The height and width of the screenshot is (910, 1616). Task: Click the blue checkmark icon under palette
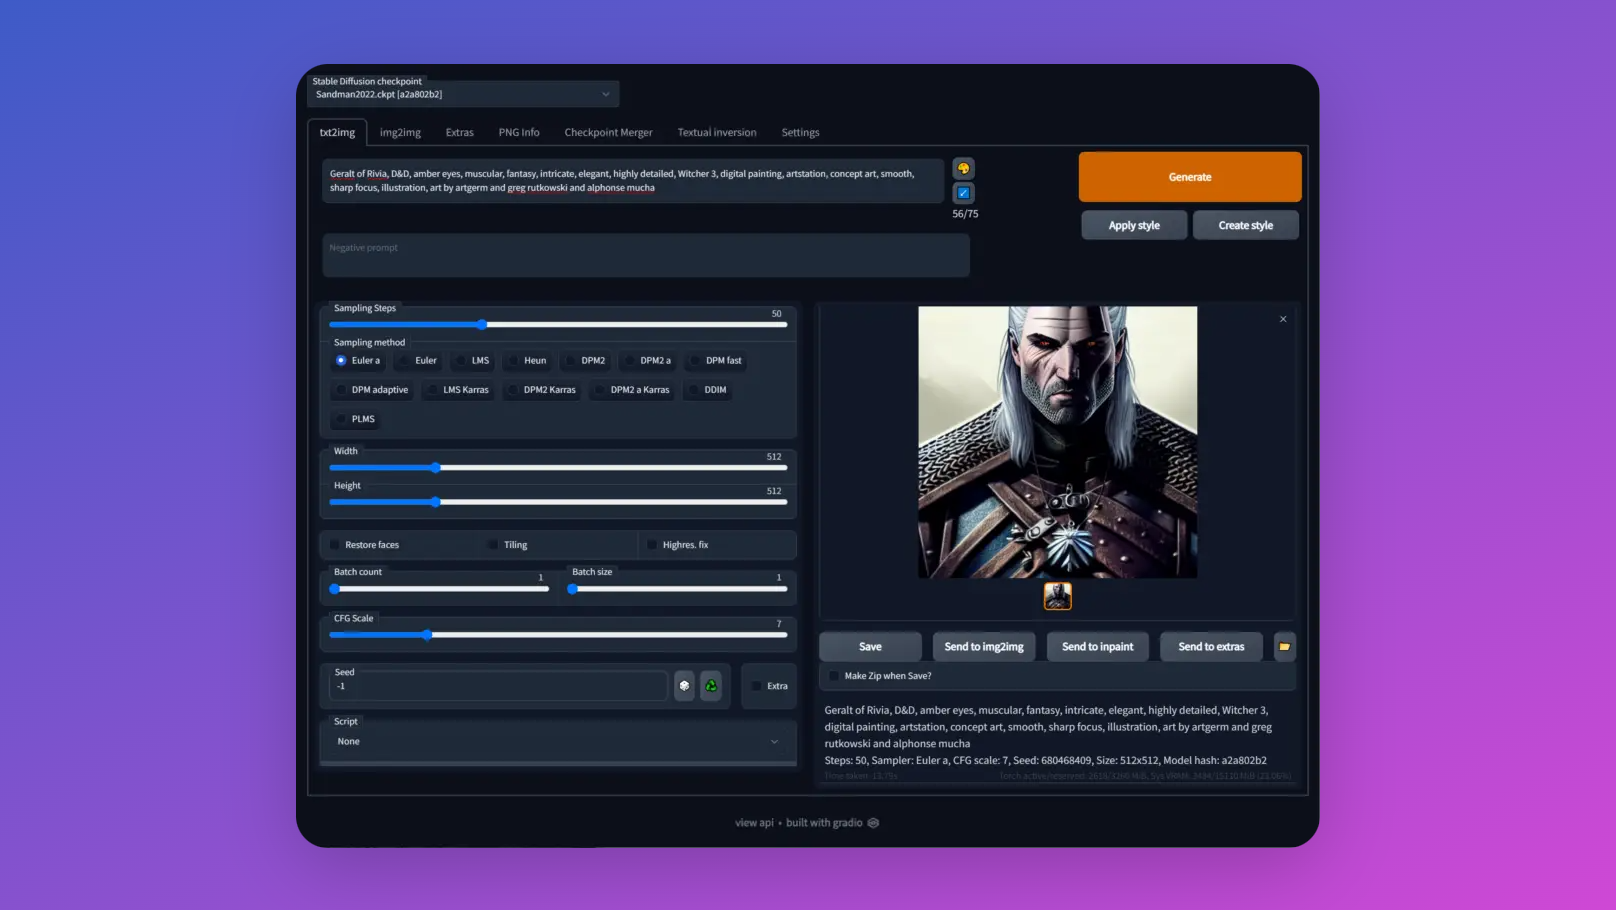tap(963, 193)
